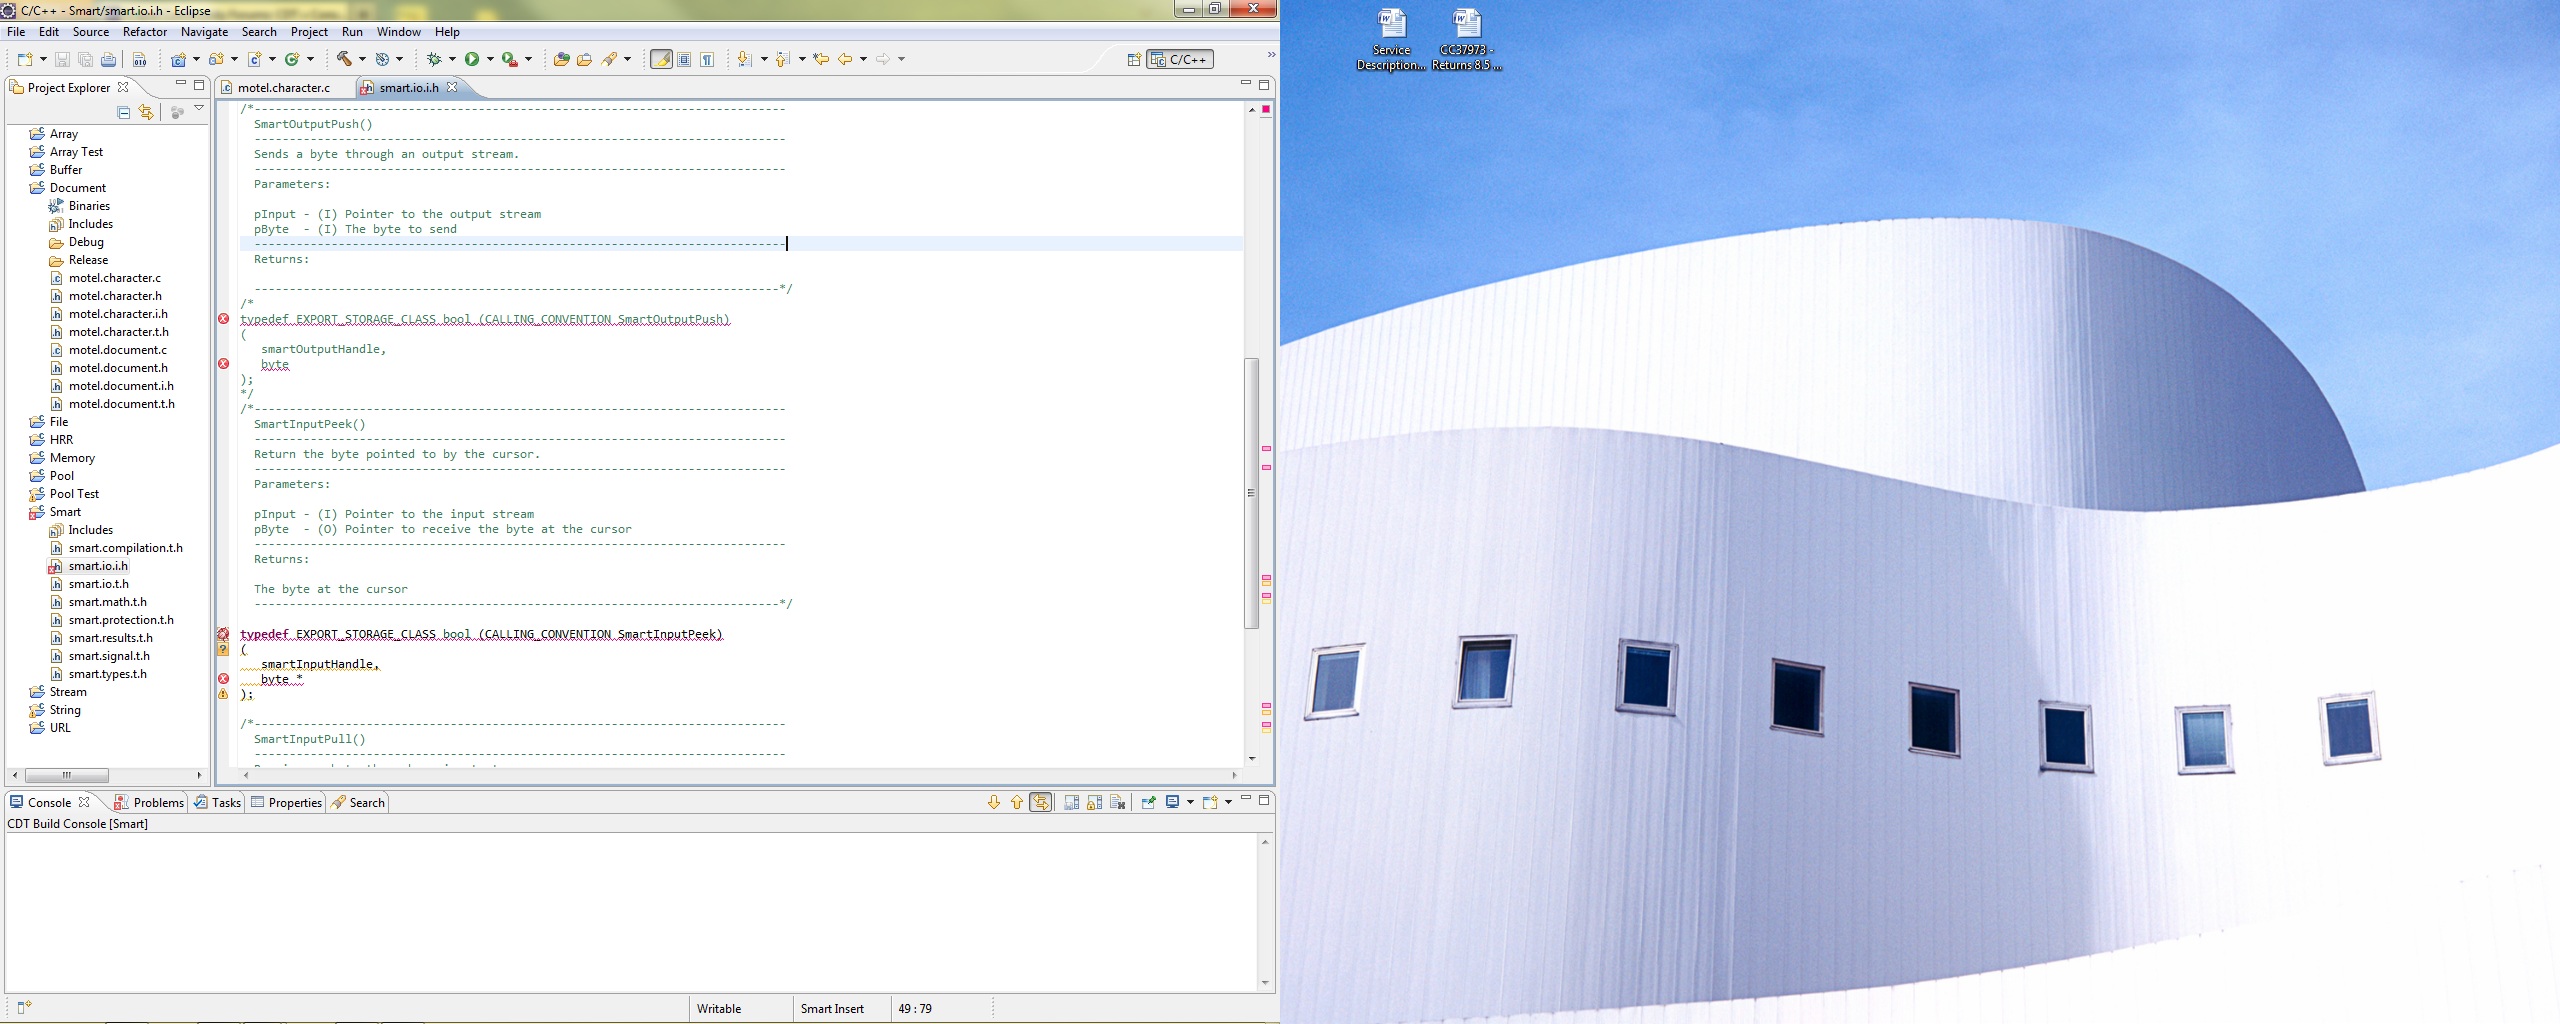Click the Previous Annotation arrow icon
Image resolution: width=2560 pixels, height=1024 pixels.
(x=782, y=59)
